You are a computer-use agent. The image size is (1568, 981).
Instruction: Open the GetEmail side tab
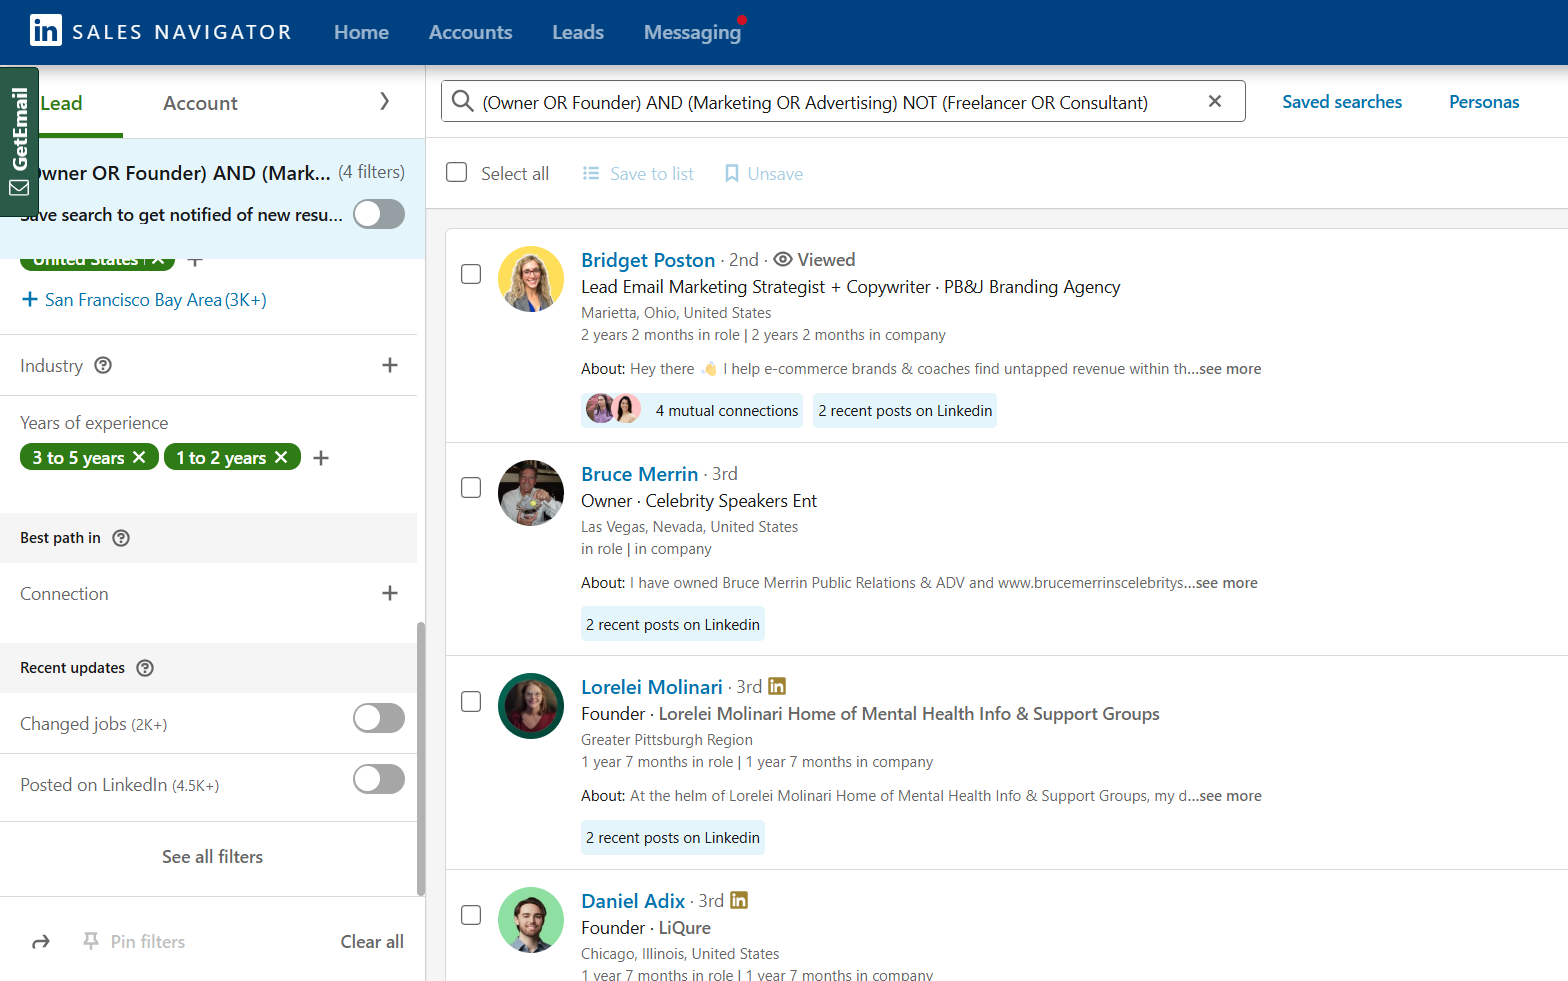point(19,142)
